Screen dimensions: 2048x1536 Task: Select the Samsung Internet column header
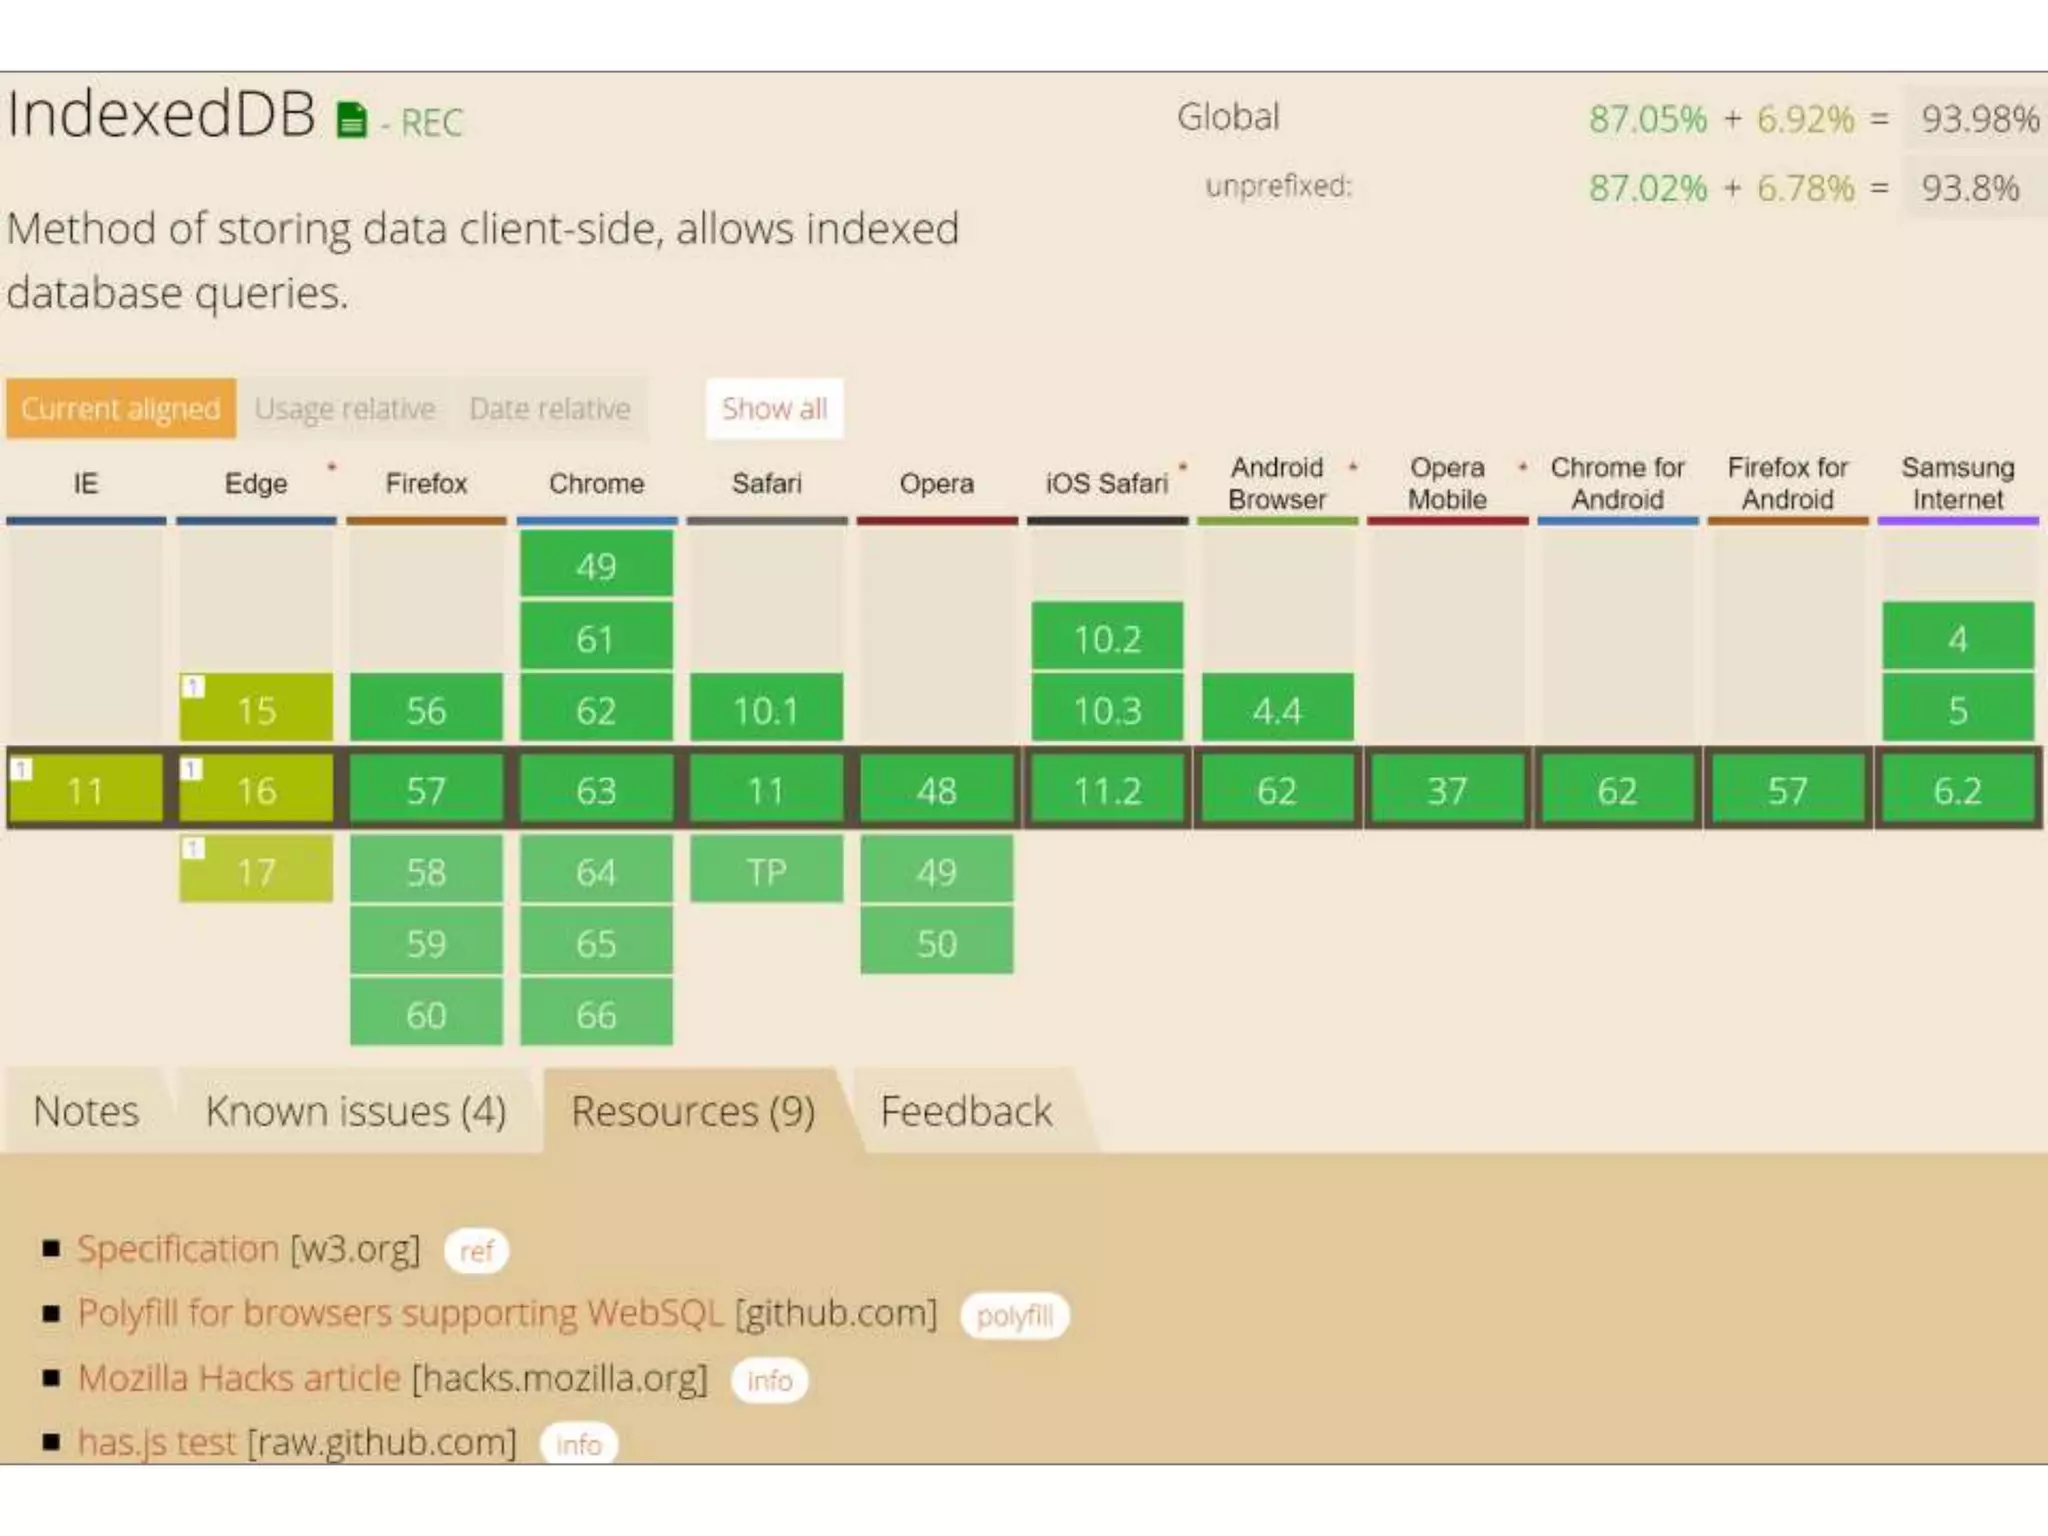[1958, 484]
